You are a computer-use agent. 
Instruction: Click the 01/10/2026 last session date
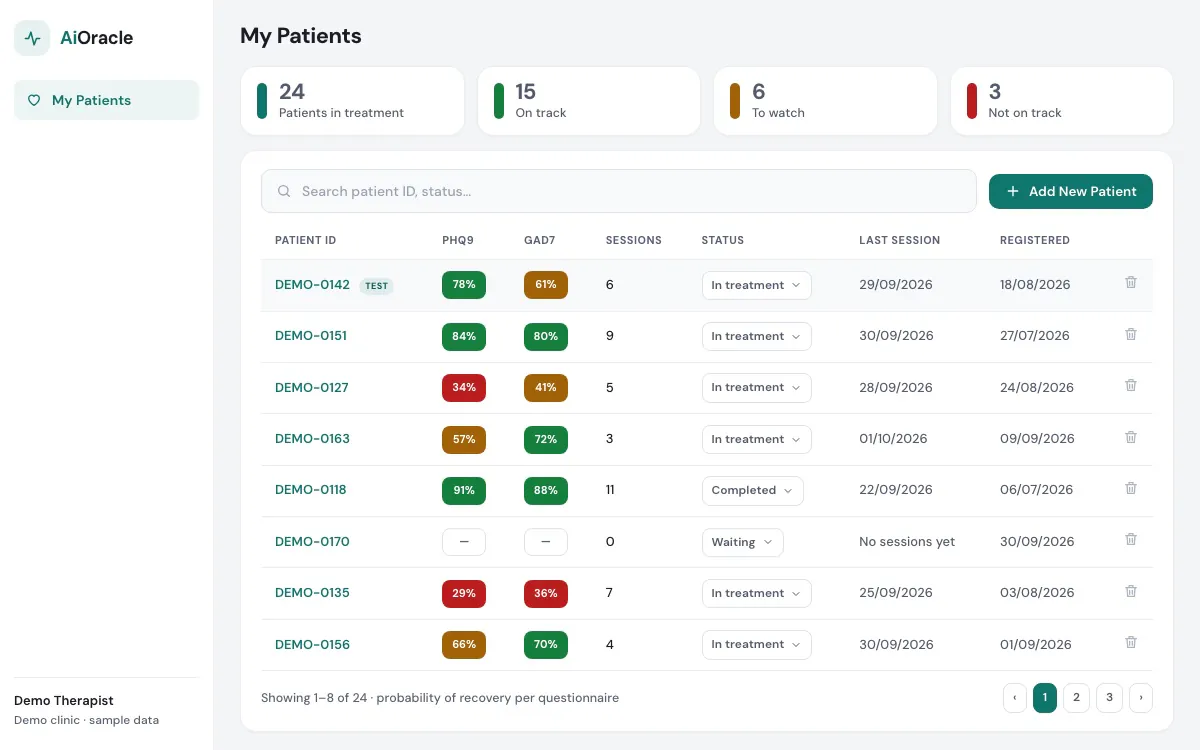(893, 439)
